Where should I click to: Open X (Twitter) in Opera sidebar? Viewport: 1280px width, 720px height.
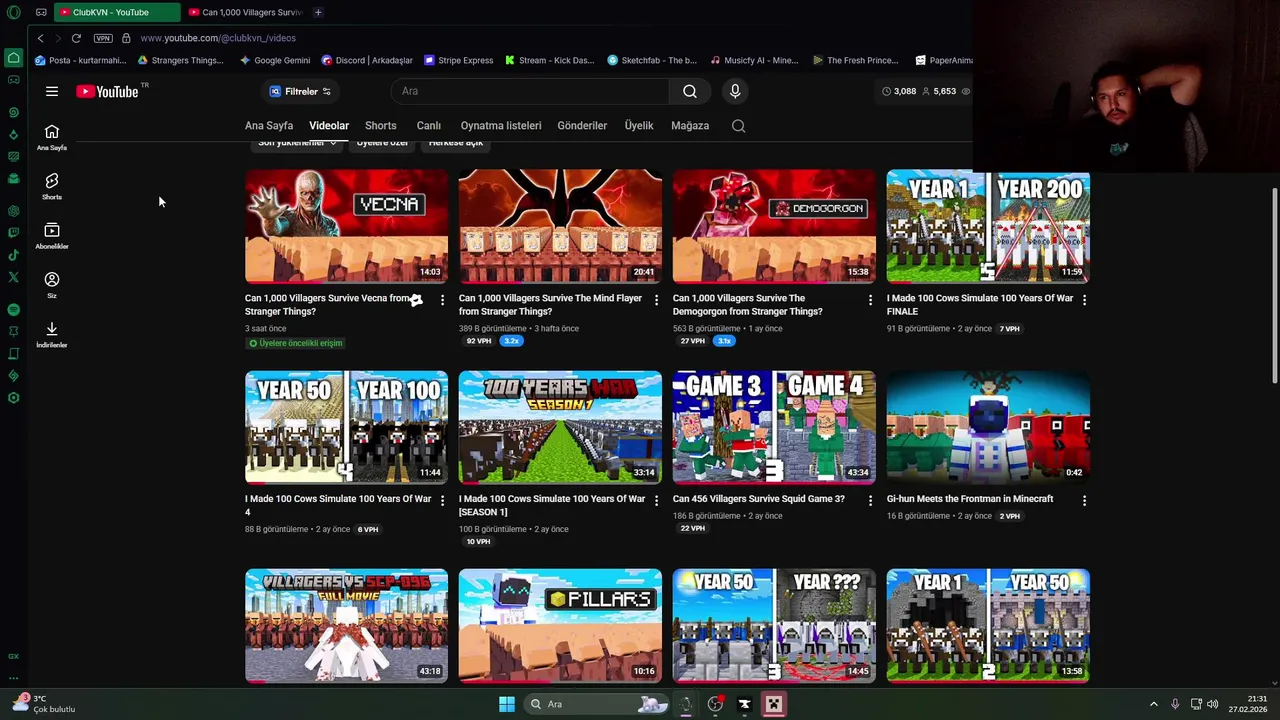pos(13,277)
